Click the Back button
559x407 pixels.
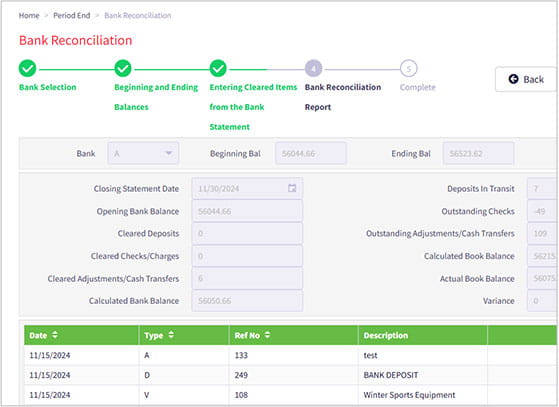(526, 79)
